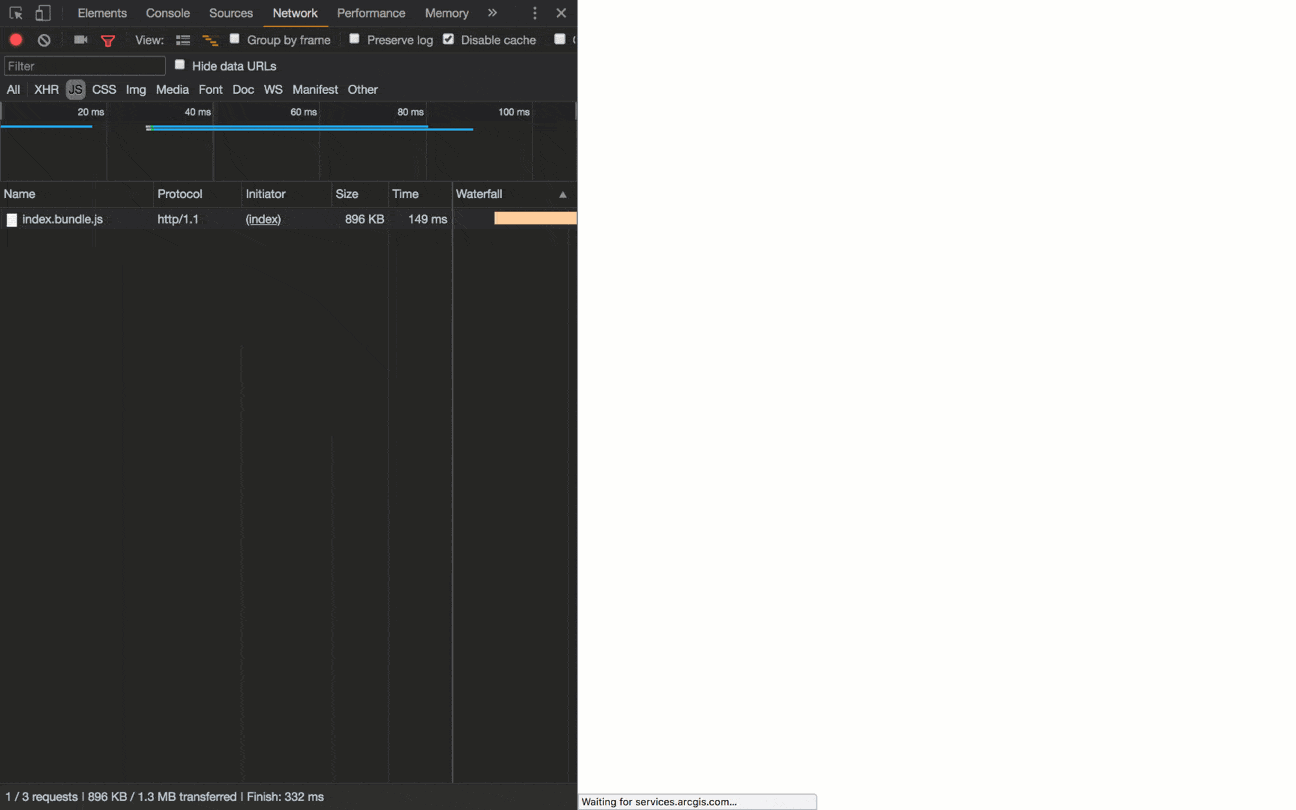Toggle the network filter funnel icon
Image resolution: width=1296 pixels, height=810 pixels.
[107, 39]
